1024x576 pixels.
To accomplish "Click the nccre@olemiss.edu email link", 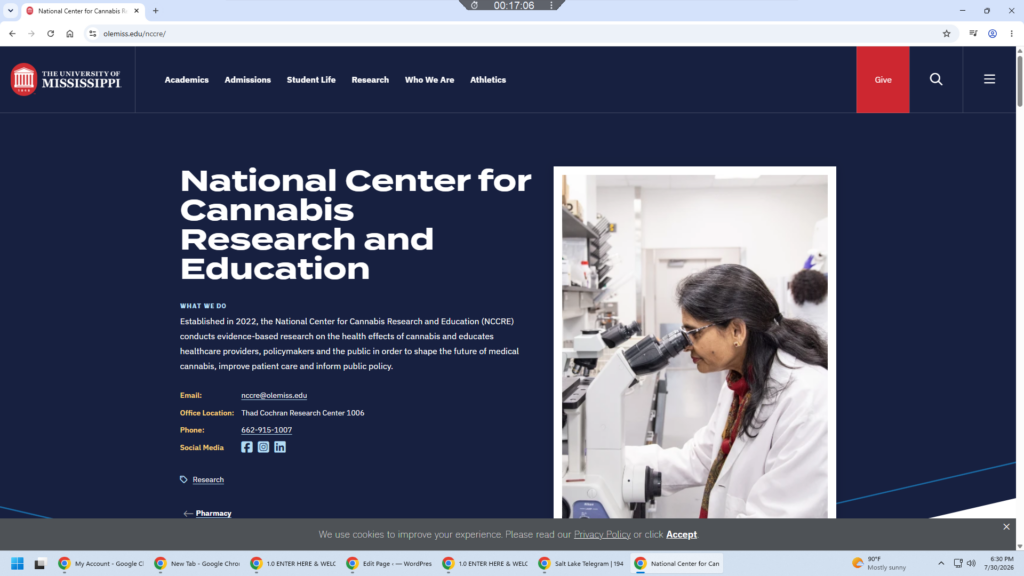I will [274, 395].
